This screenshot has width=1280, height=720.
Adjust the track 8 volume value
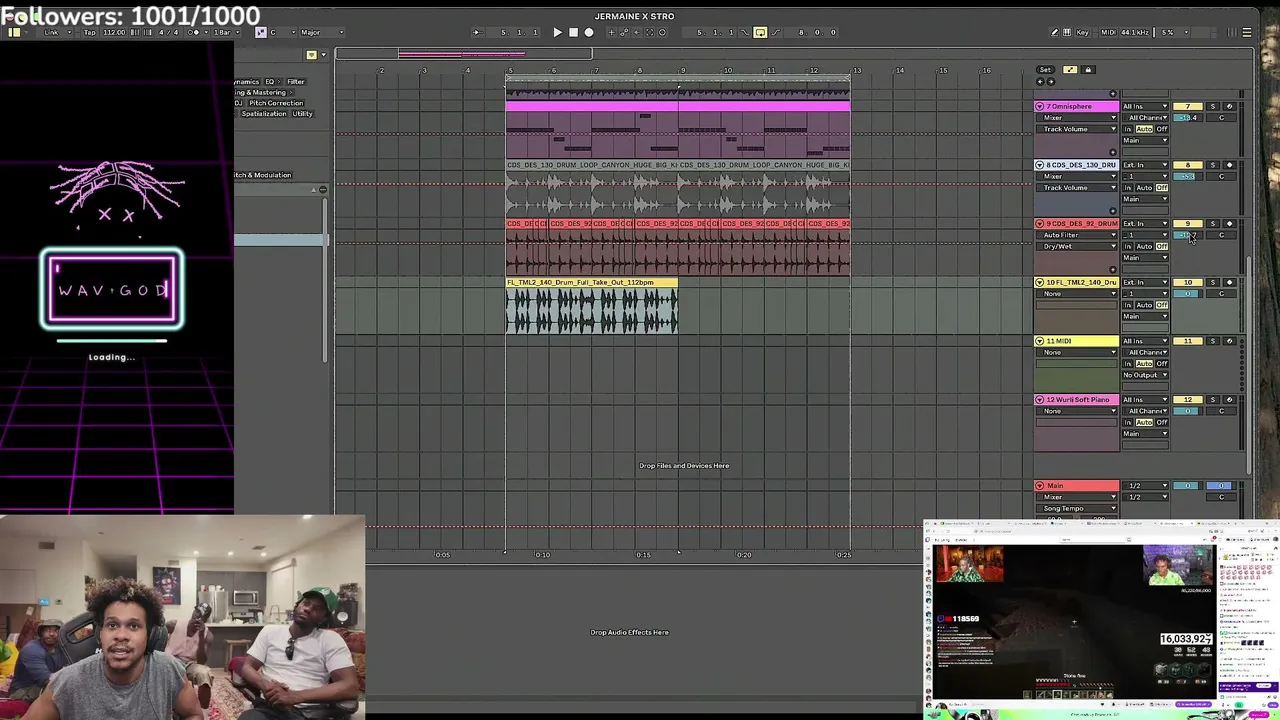(x=1188, y=176)
